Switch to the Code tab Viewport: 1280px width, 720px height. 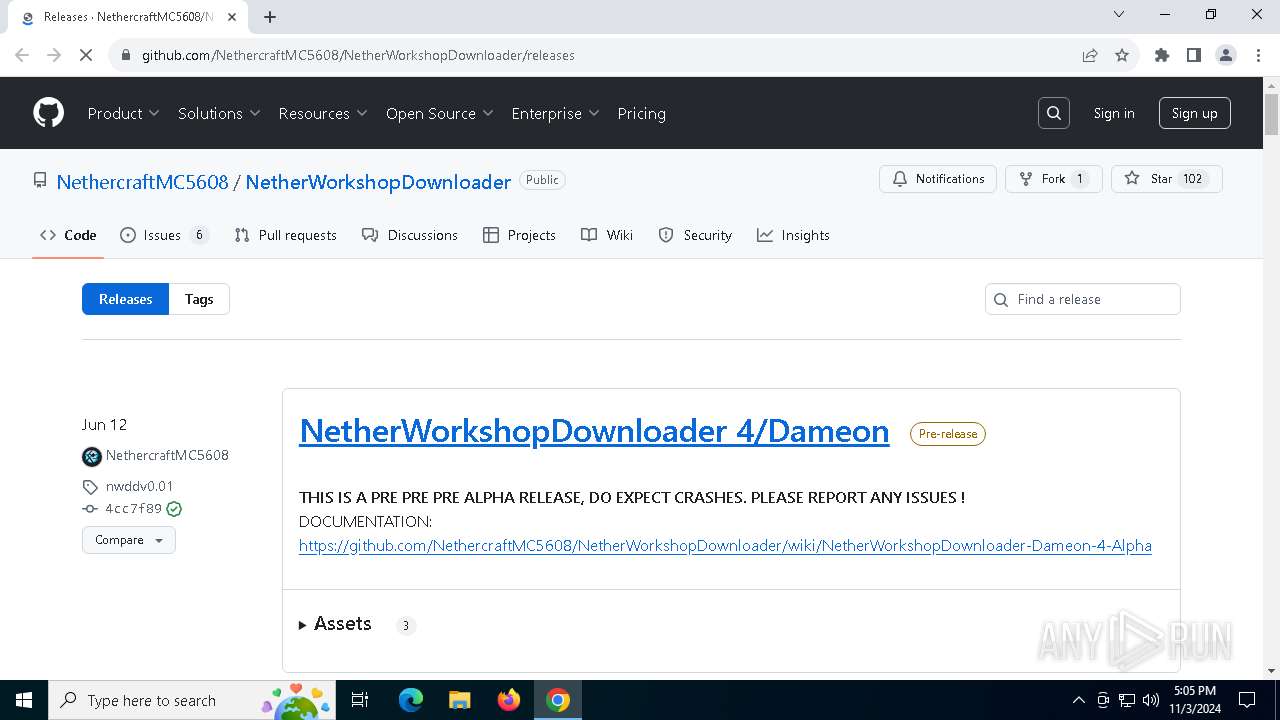coord(68,235)
